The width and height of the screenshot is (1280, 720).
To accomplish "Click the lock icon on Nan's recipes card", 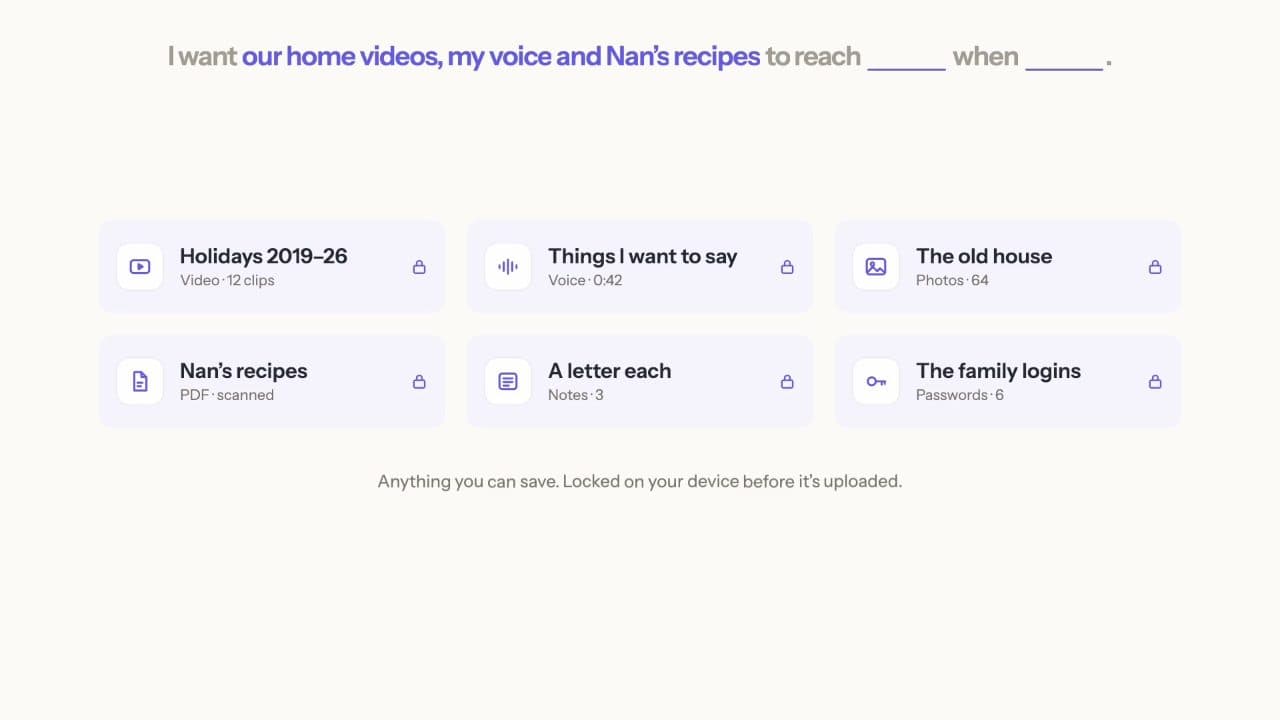I will [419, 382].
